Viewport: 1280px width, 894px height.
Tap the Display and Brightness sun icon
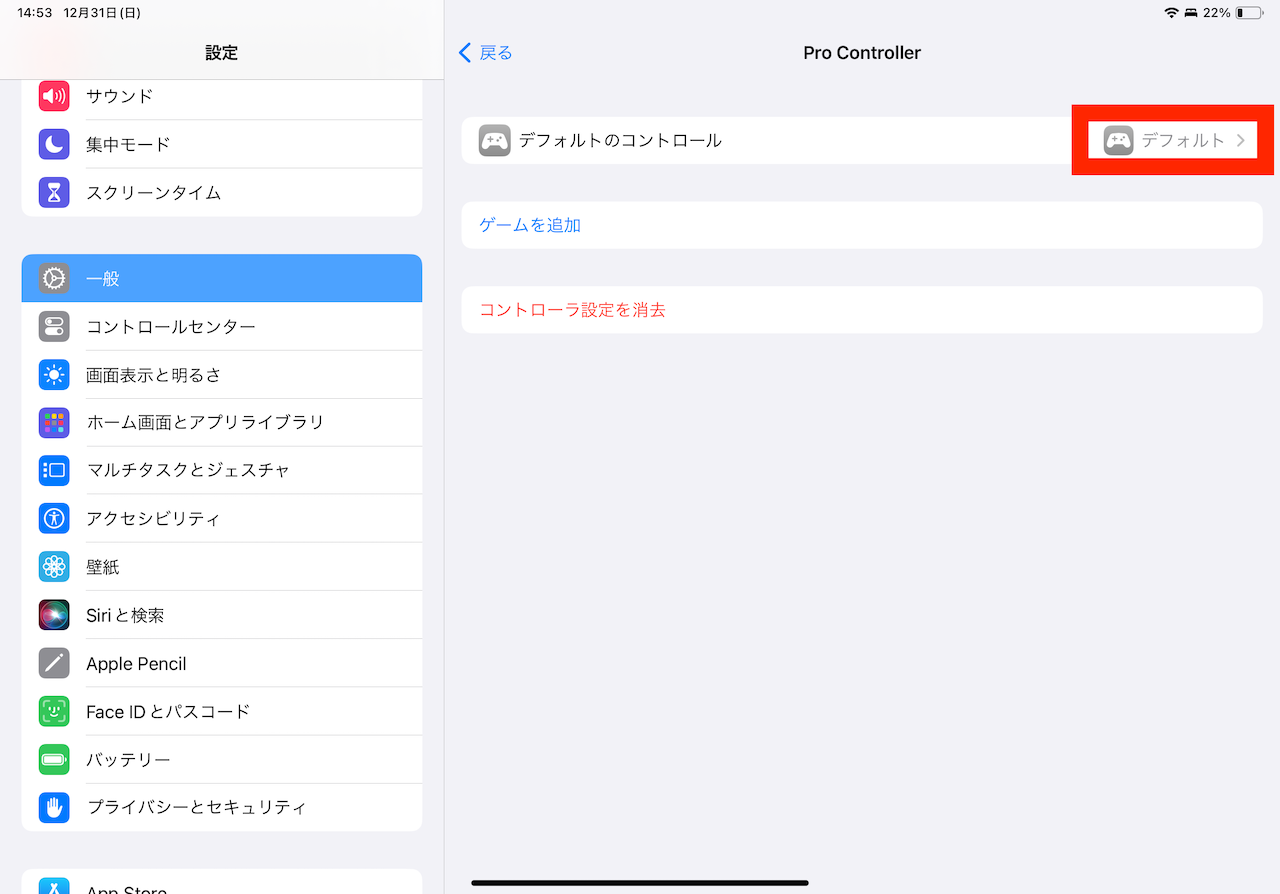54,375
